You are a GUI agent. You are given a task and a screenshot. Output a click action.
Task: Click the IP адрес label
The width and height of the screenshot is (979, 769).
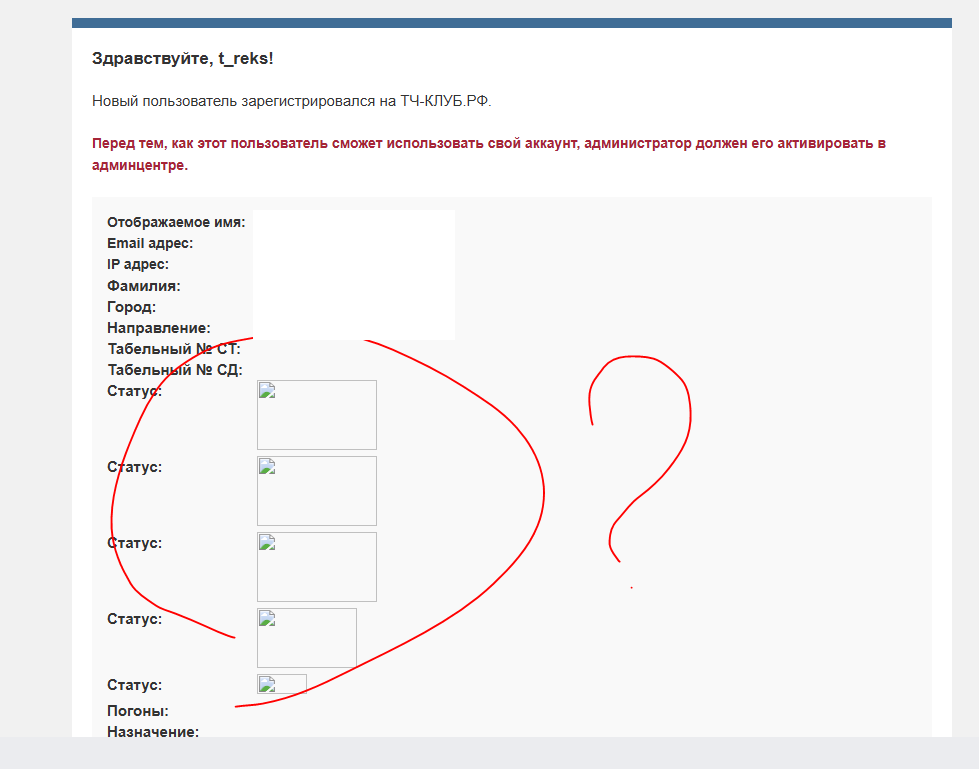138,264
